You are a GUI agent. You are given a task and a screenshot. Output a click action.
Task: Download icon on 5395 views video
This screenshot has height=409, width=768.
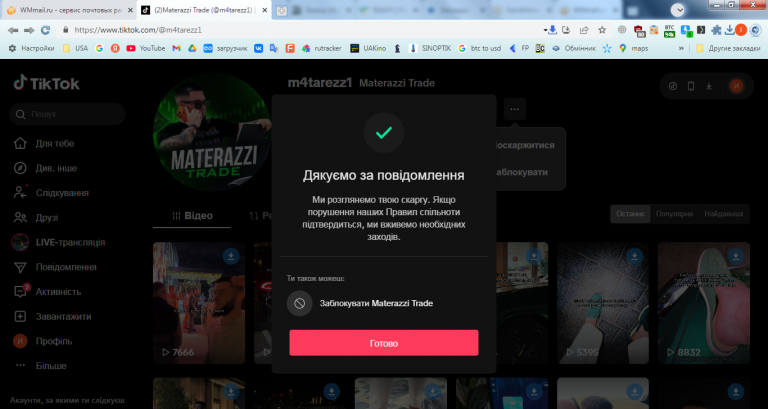click(635, 256)
